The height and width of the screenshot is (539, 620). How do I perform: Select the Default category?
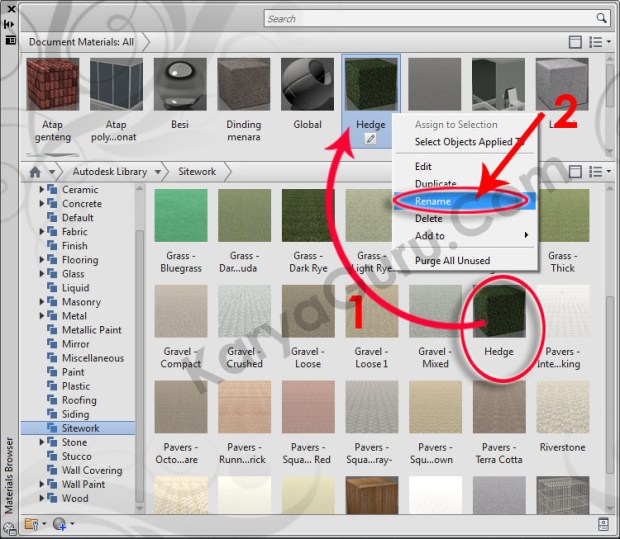coord(78,217)
